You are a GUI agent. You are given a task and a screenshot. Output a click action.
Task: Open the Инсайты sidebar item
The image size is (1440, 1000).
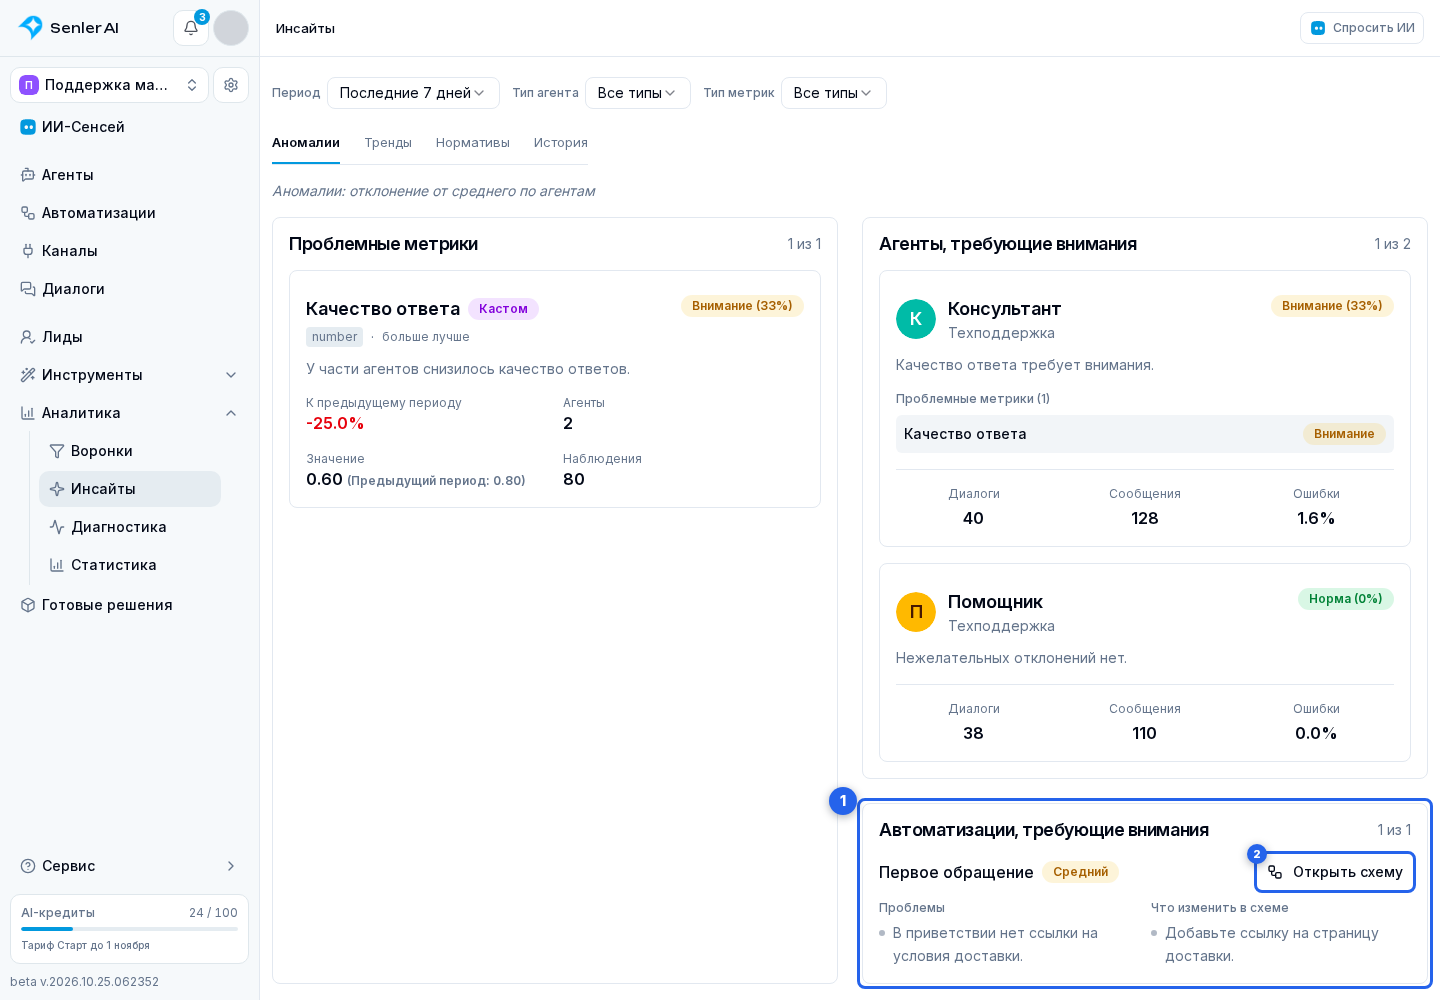(130, 489)
